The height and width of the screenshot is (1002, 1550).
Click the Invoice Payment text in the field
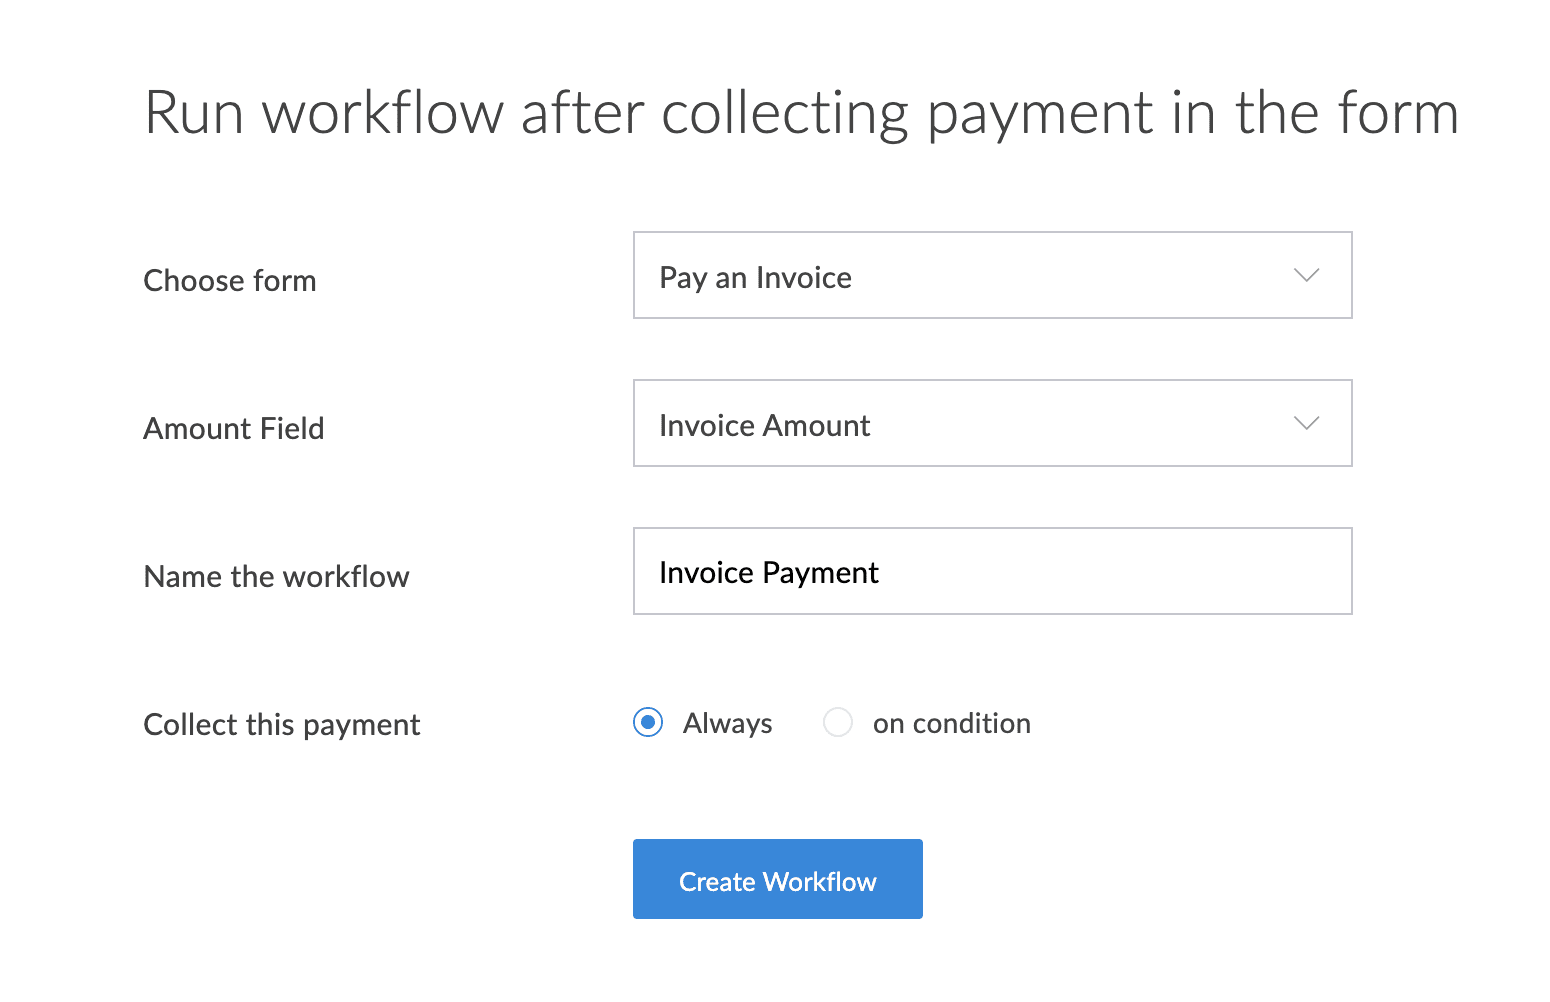click(768, 573)
